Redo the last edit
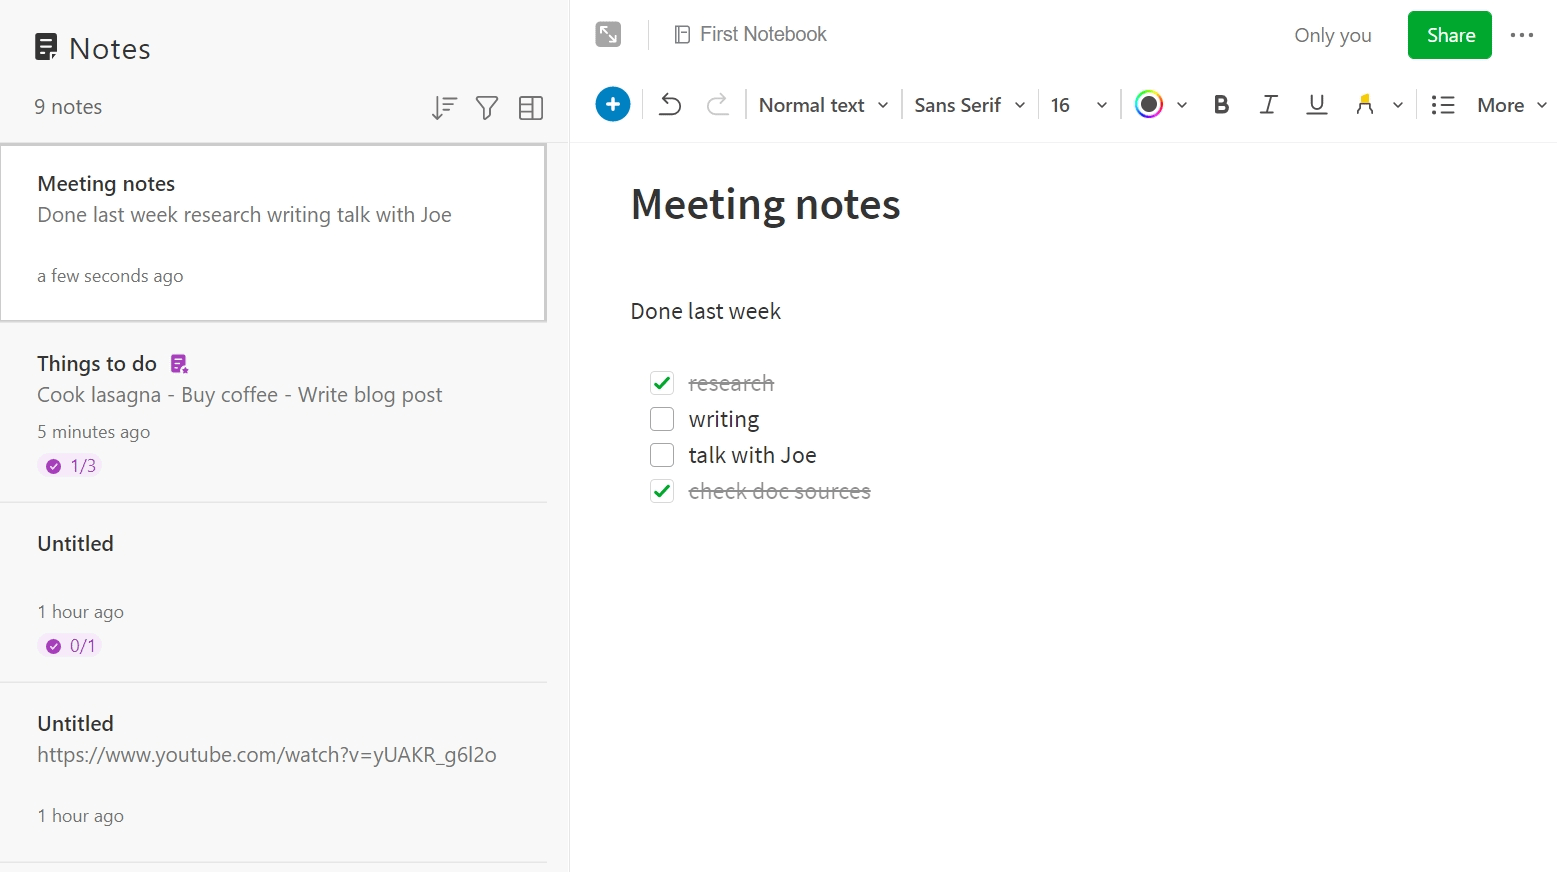1557x872 pixels. click(718, 104)
